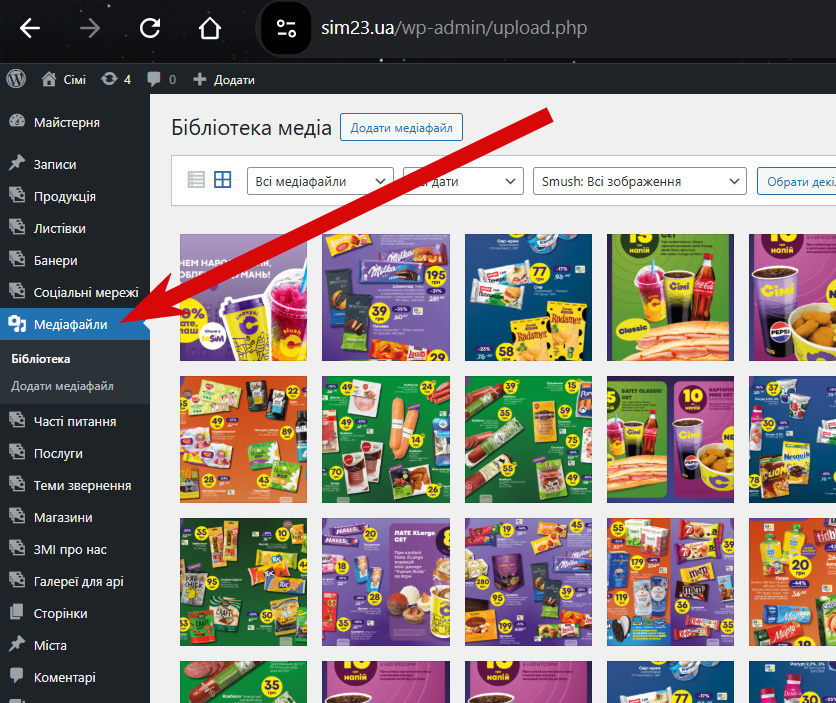
Task: Open Додати медіафайл submenu link
Action: (x=62, y=386)
